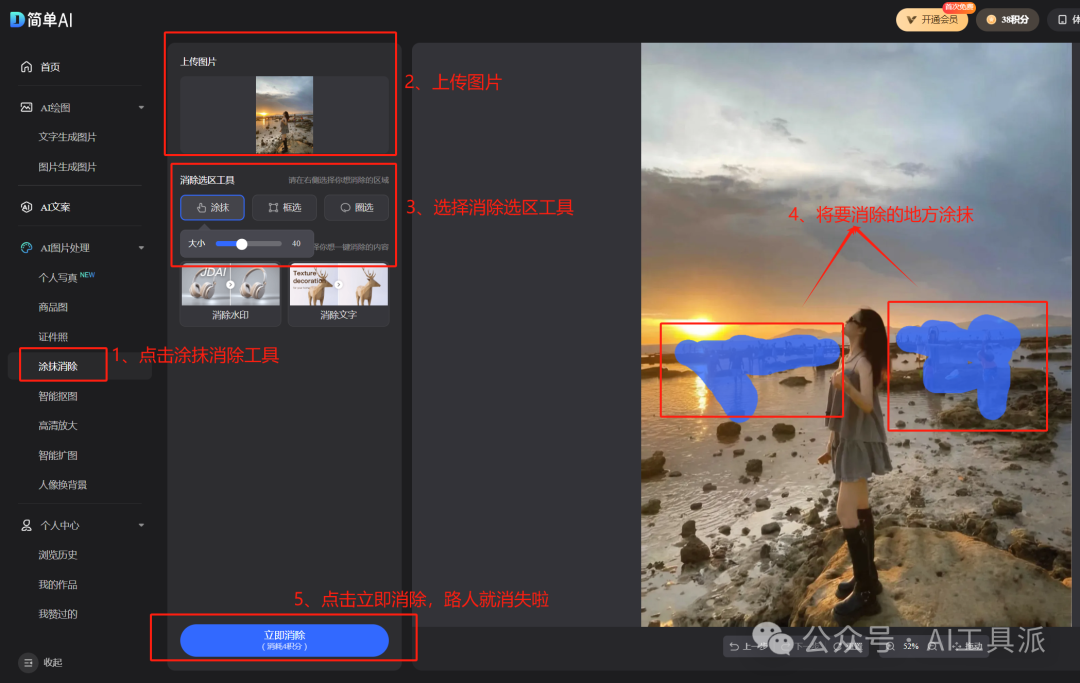
Task: Click 下一步 redo button
Action: [802, 647]
